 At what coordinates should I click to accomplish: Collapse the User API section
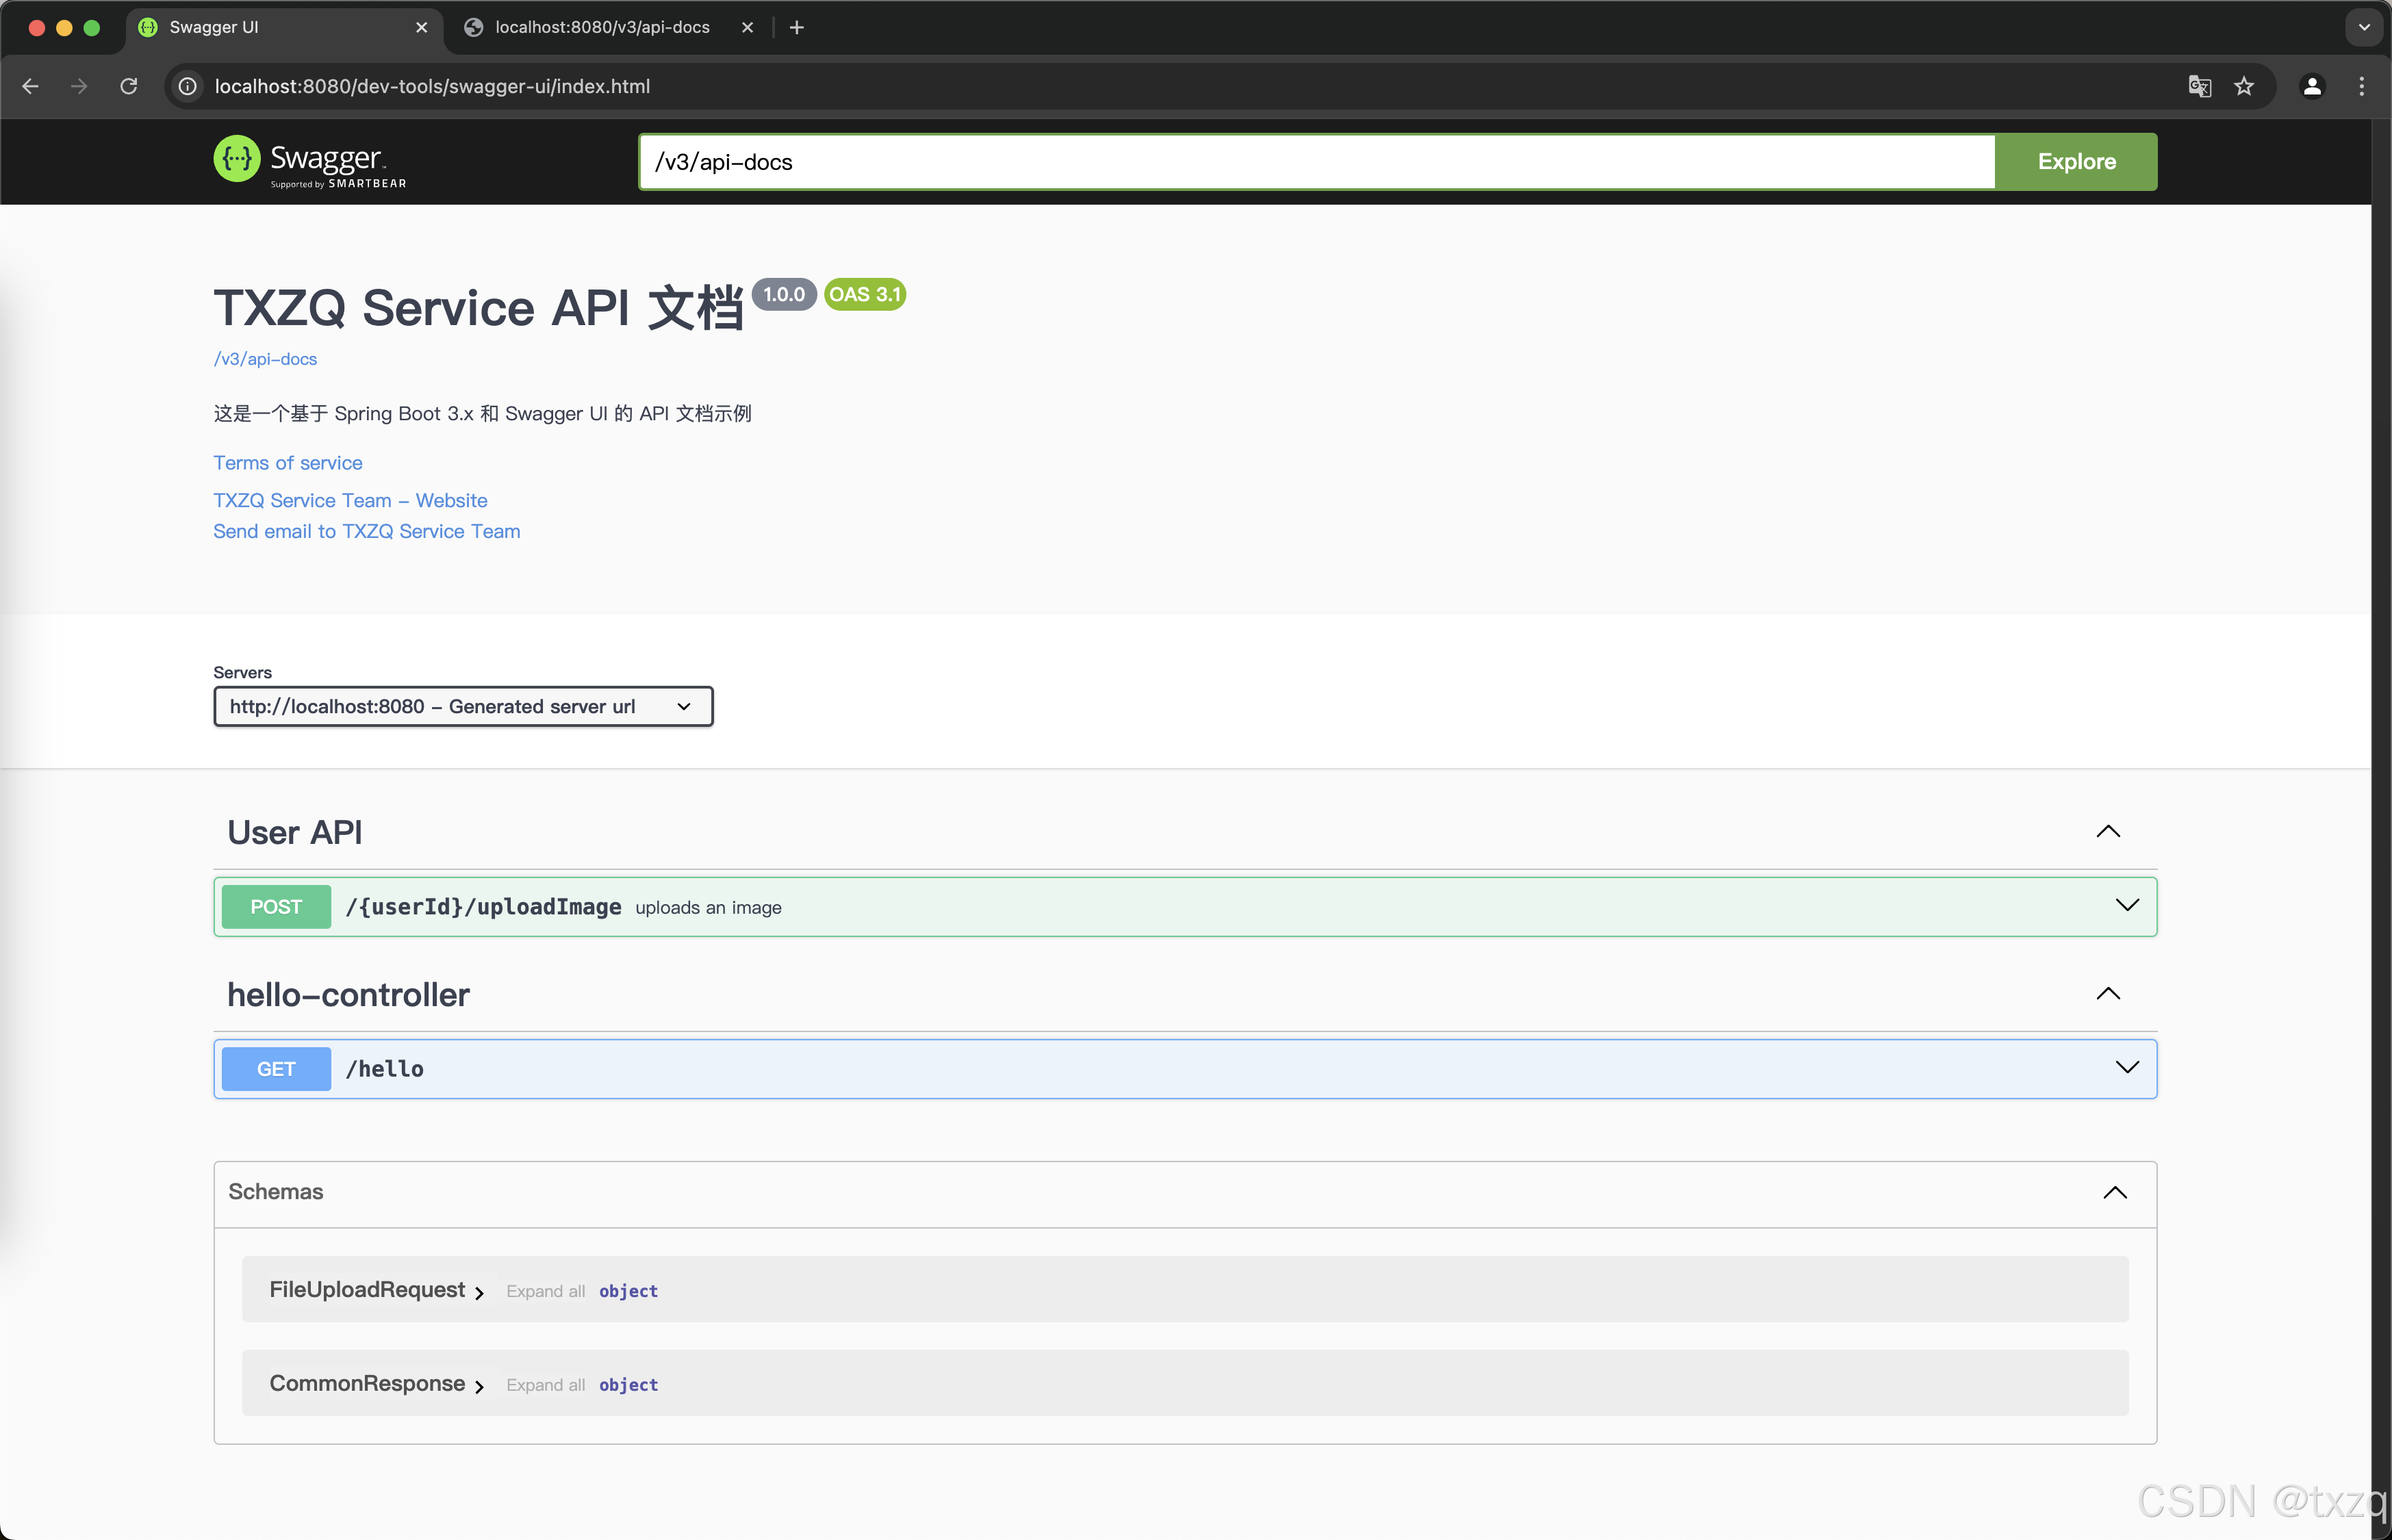tap(2108, 832)
